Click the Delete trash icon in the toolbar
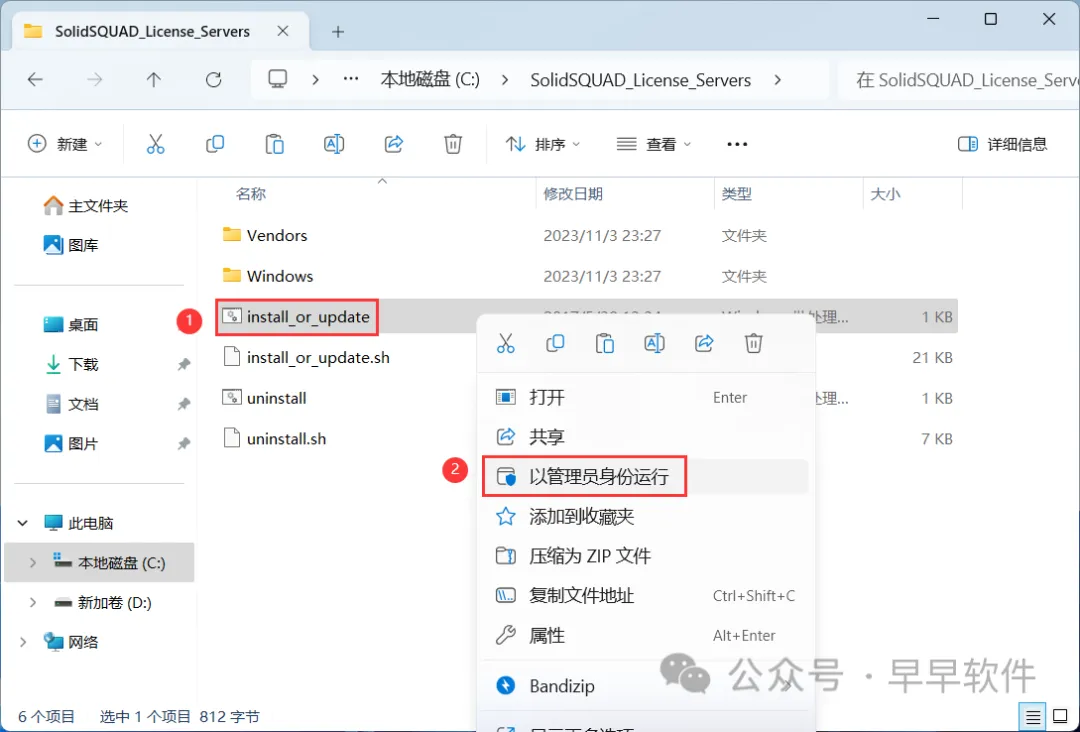 point(453,144)
